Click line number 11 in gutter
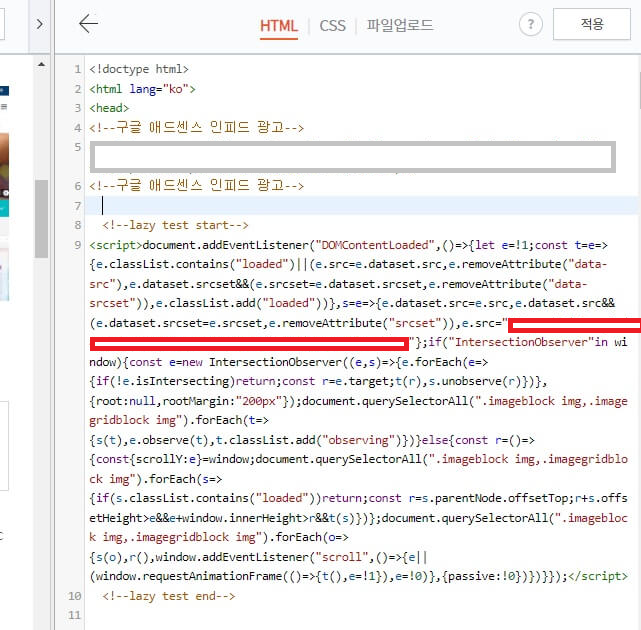 [x=75, y=615]
